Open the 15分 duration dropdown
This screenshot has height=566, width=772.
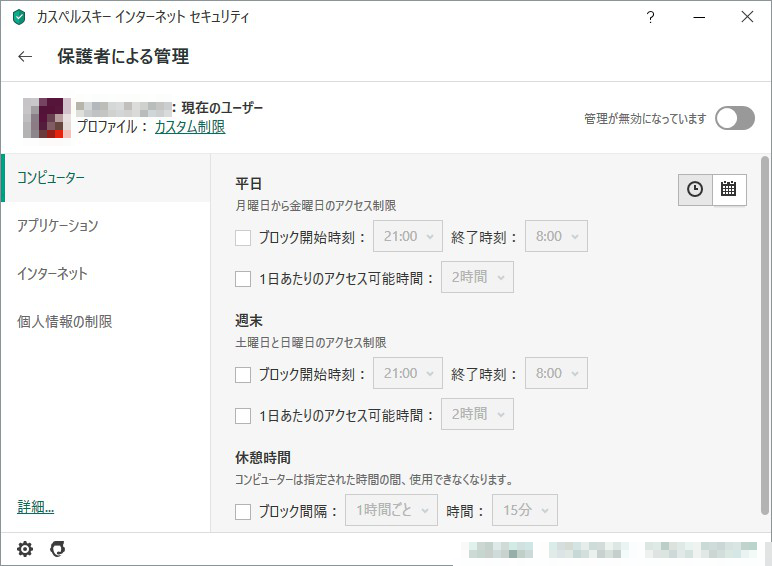click(525, 510)
